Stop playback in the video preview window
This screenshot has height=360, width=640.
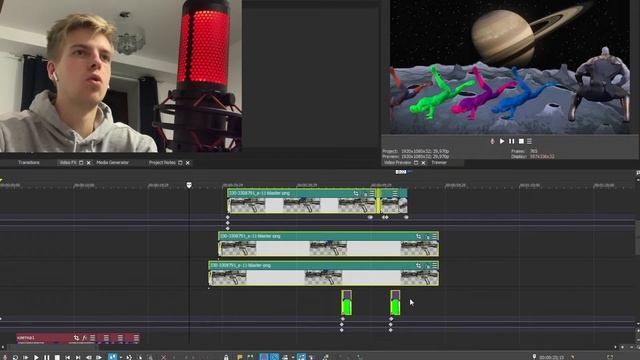(x=521, y=141)
